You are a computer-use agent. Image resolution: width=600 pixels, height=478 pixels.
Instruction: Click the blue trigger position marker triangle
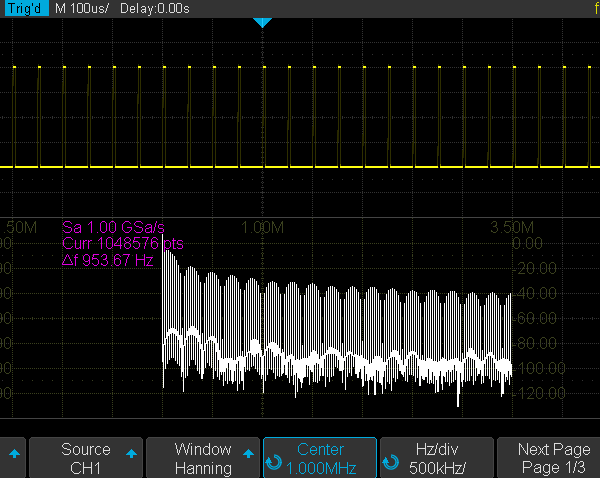tap(262, 22)
